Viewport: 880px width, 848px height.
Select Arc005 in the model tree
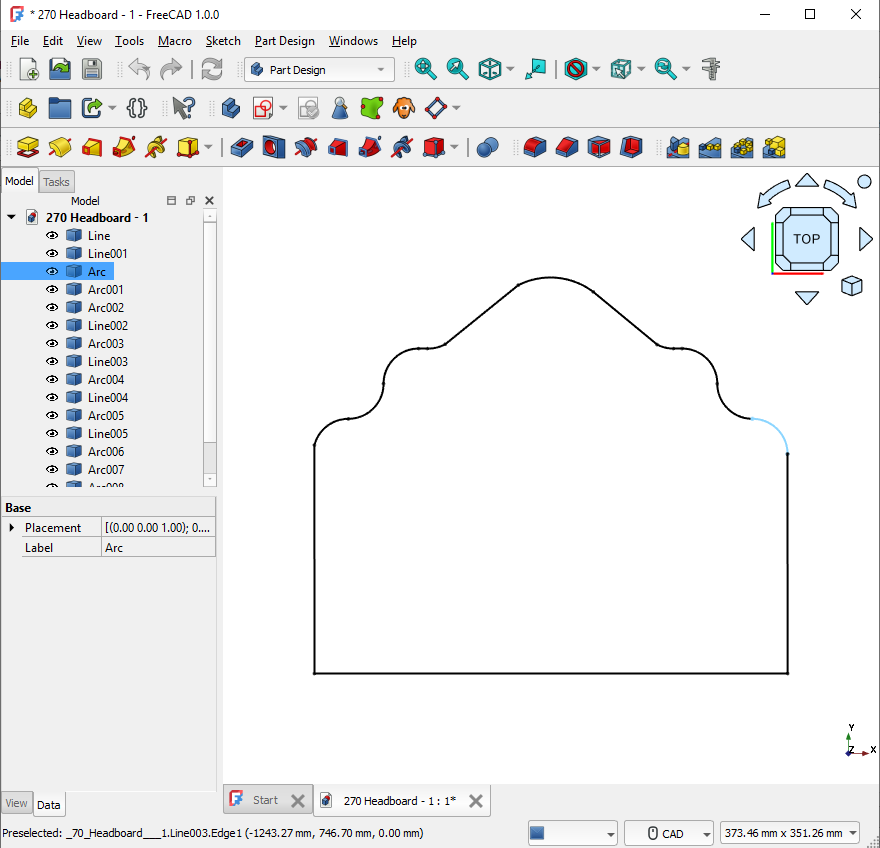[106, 415]
